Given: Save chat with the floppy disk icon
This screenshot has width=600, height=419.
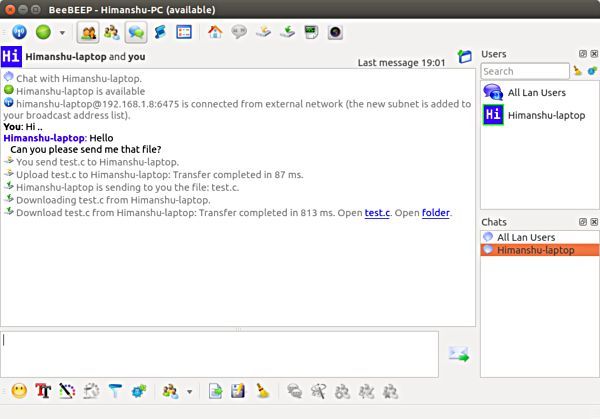Looking at the screenshot, I should pos(238,391).
